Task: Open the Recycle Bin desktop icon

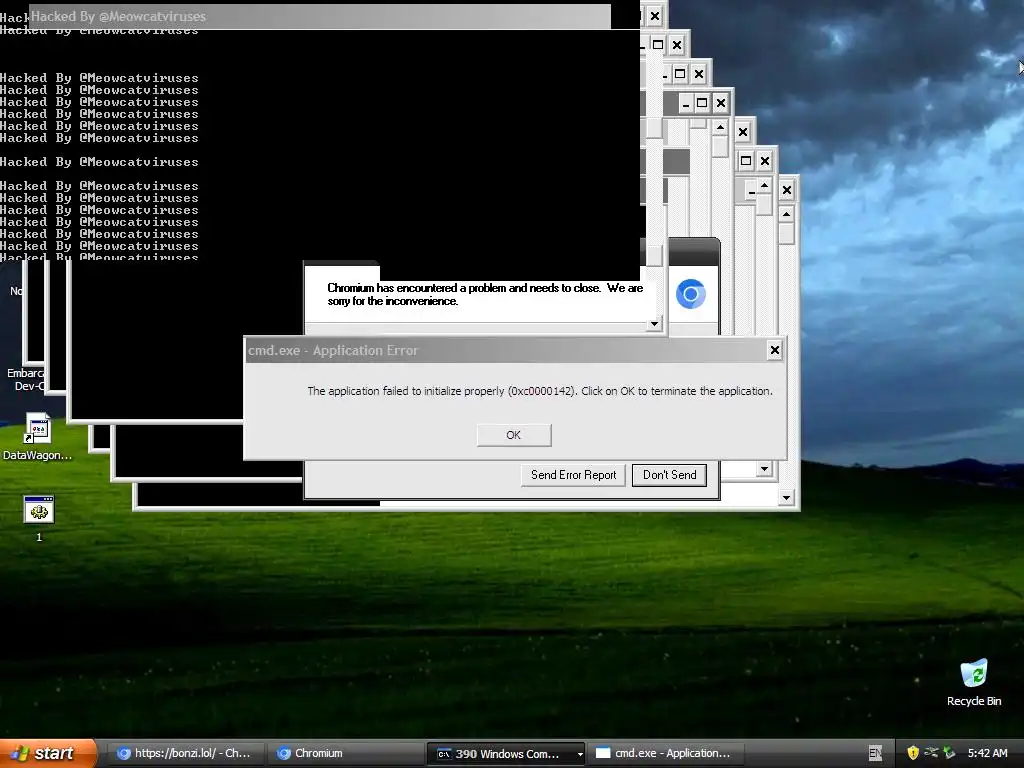Action: coord(974,682)
